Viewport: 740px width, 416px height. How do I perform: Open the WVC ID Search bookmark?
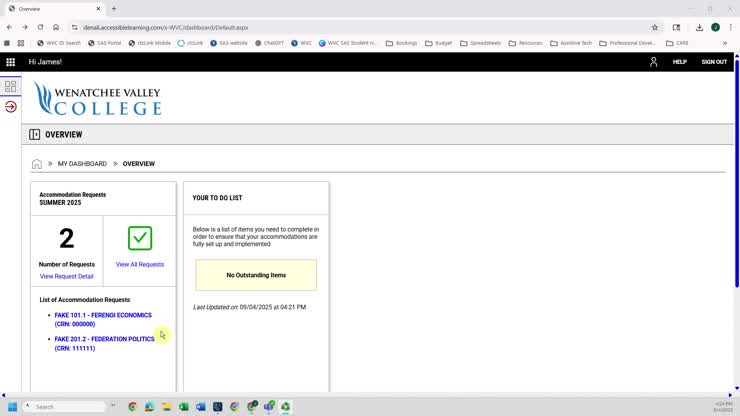[59, 43]
